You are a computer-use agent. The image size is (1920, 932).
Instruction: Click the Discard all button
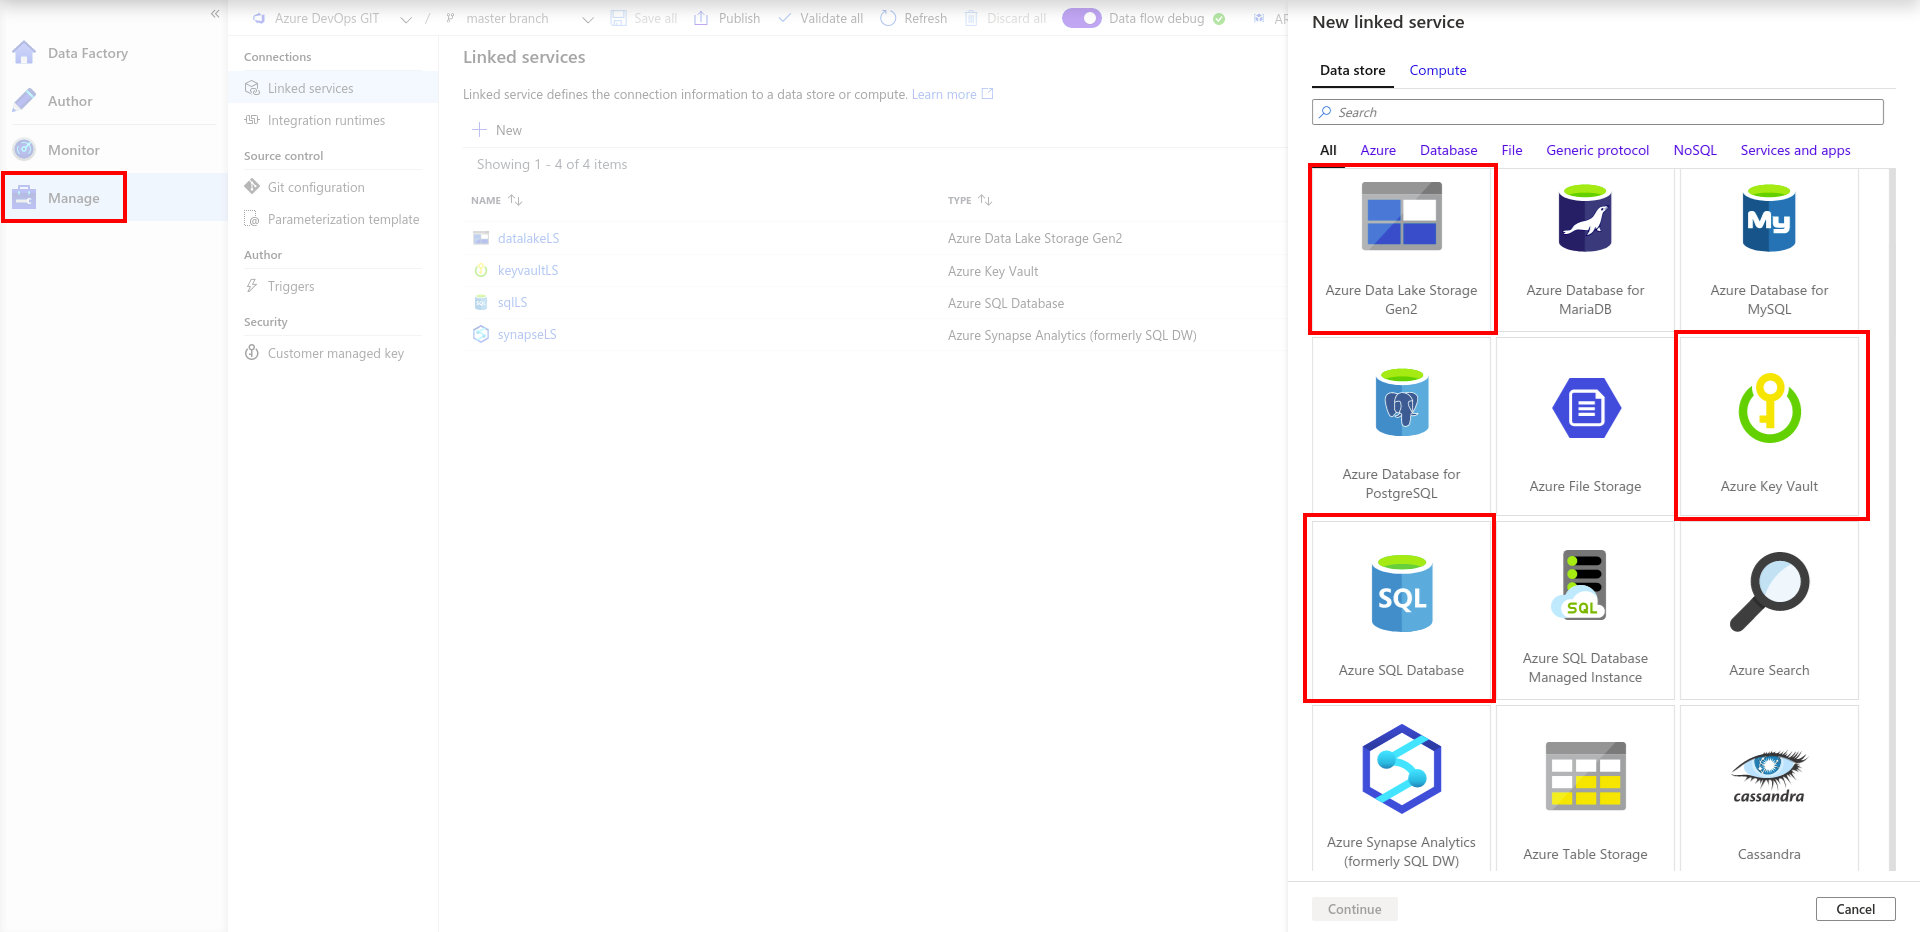point(1005,18)
